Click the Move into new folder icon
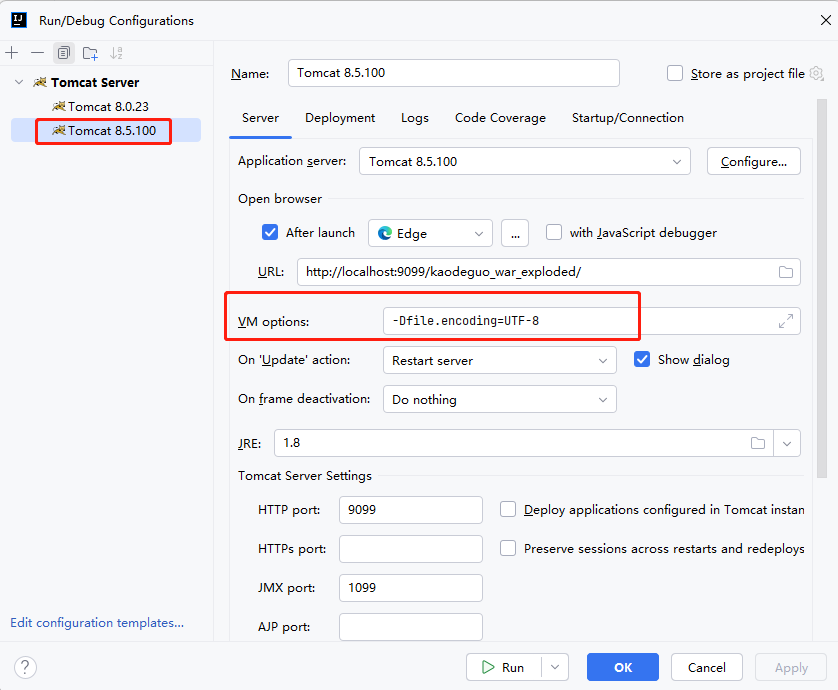 90,53
